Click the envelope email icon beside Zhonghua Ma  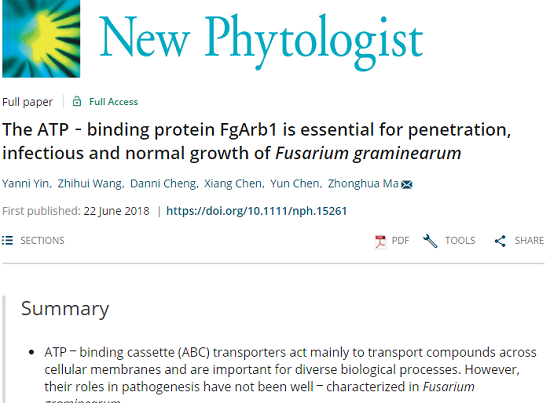[x=407, y=184]
